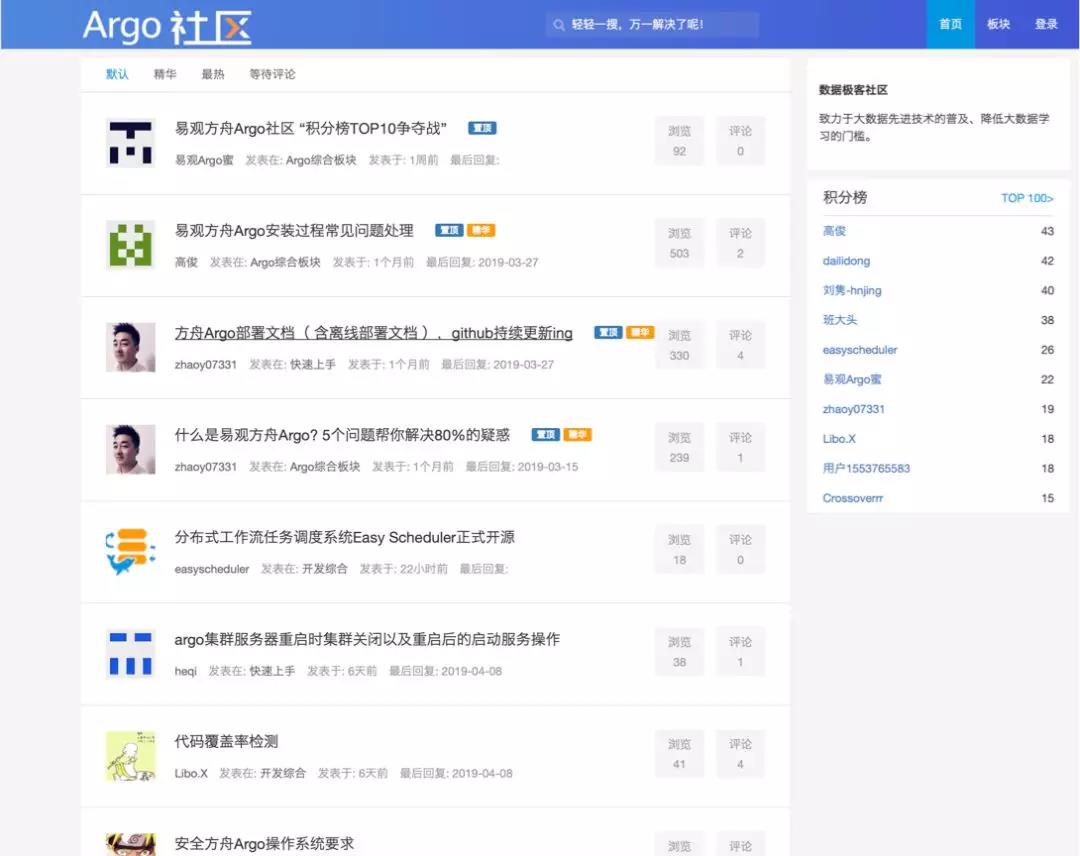Open Crossoverrr in the ranking list
1080x856 pixels.
853,498
